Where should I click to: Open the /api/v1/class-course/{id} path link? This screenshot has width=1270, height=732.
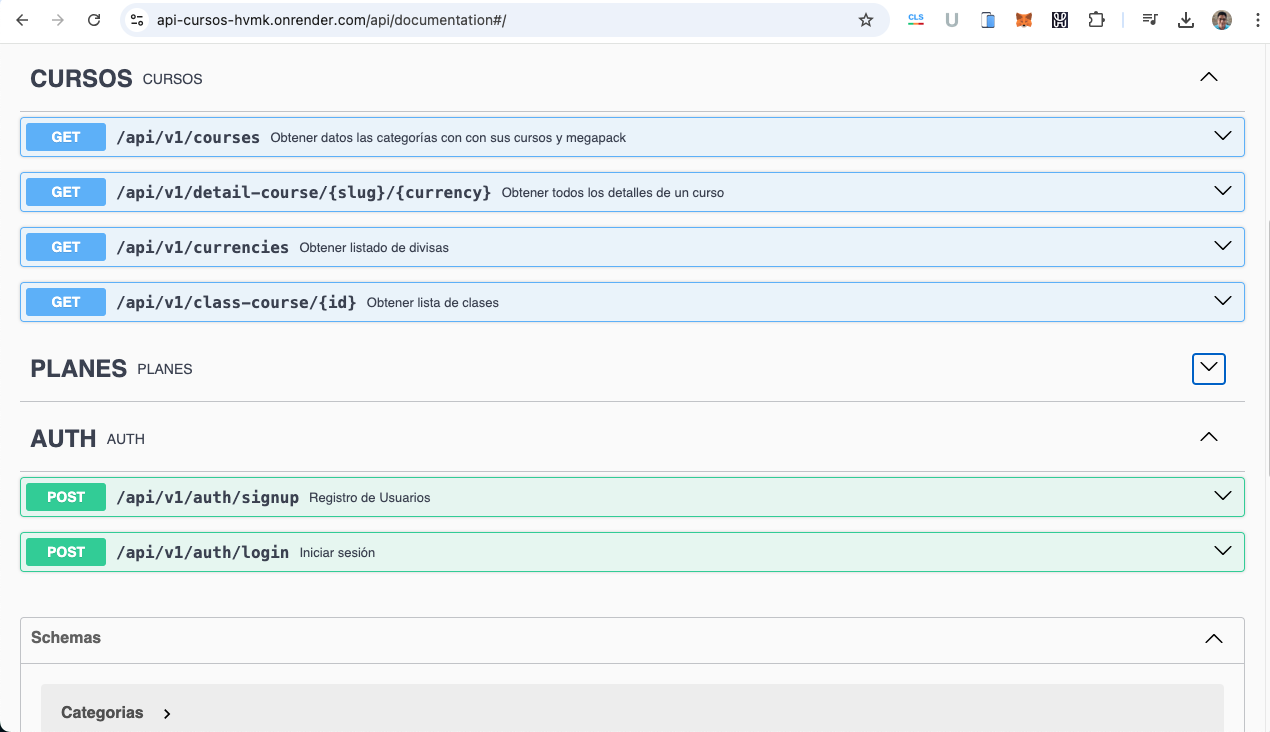tap(236, 302)
